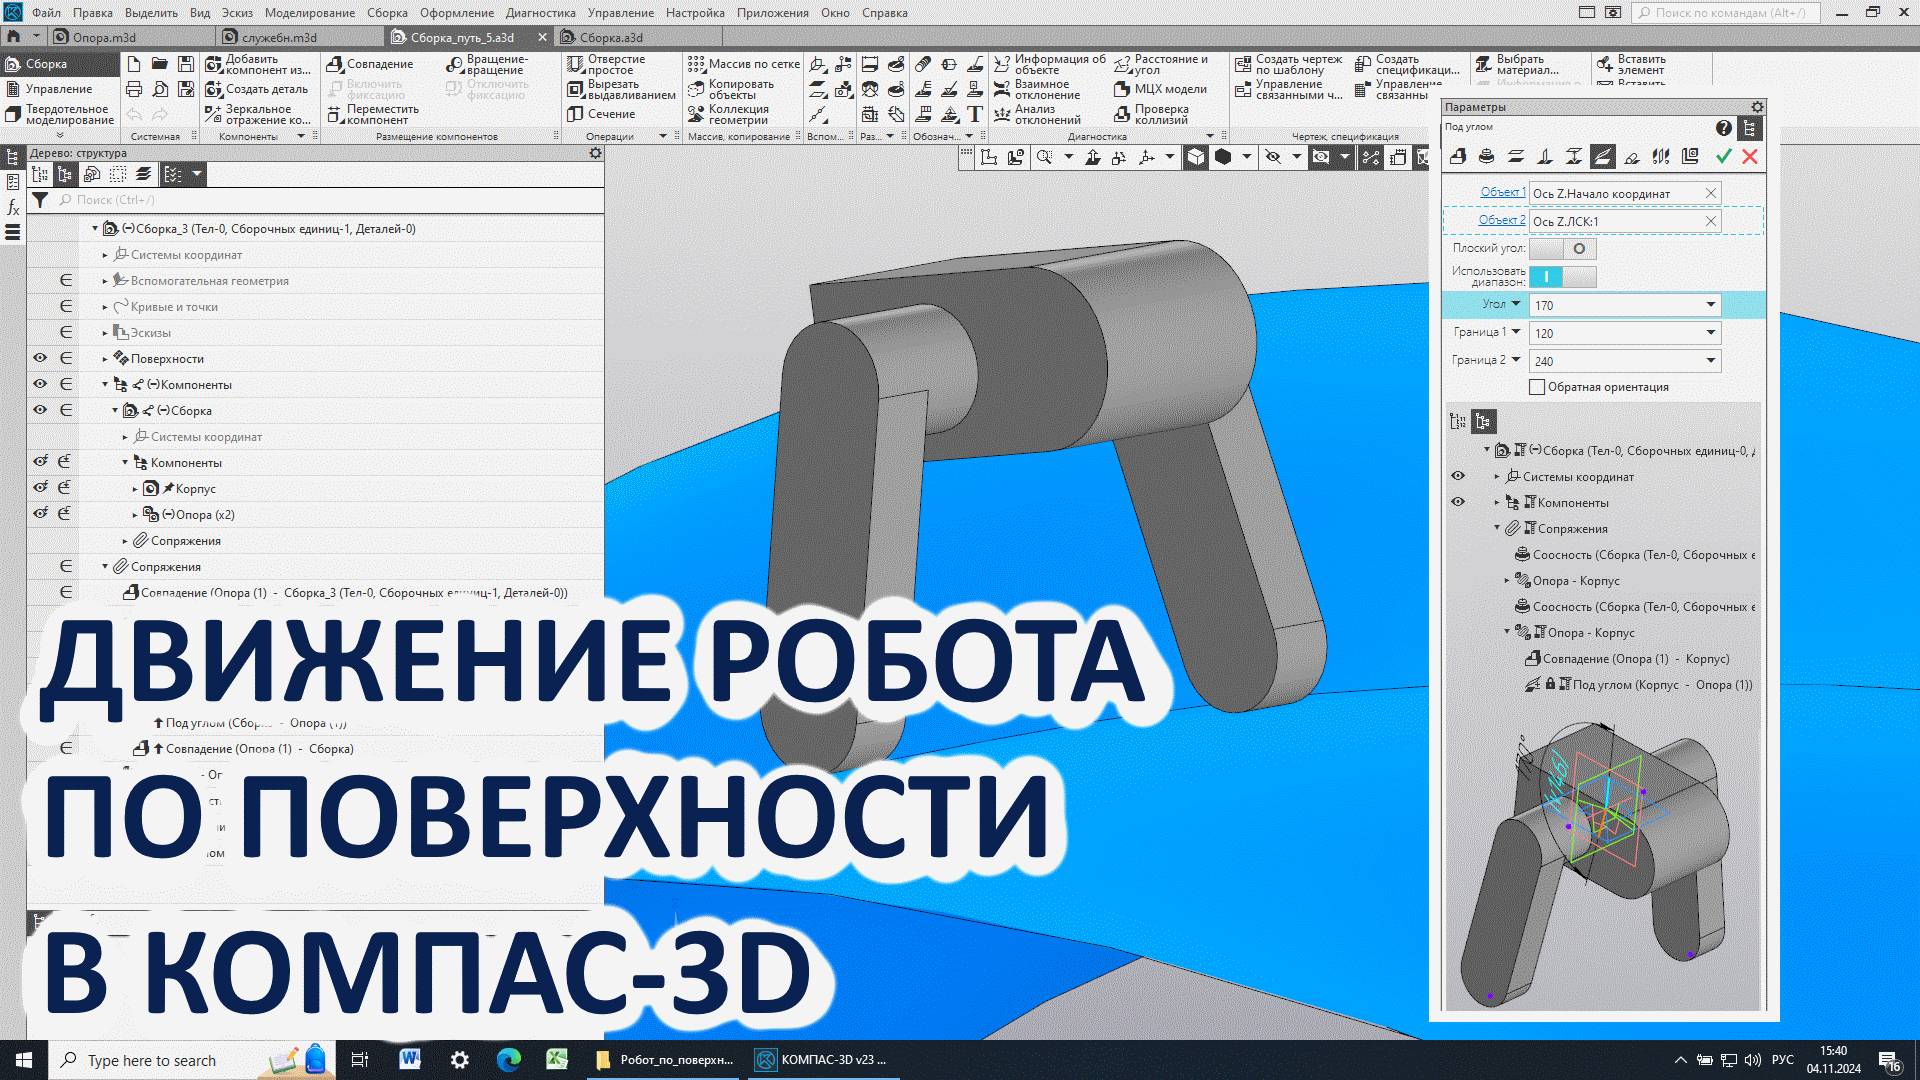The image size is (1920, 1080).
Task: Cancel the operation with the red X
Action: [1750, 157]
